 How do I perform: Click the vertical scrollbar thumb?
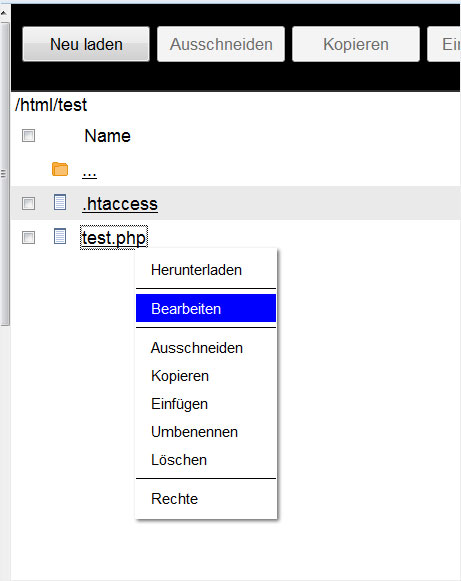(x=4, y=173)
